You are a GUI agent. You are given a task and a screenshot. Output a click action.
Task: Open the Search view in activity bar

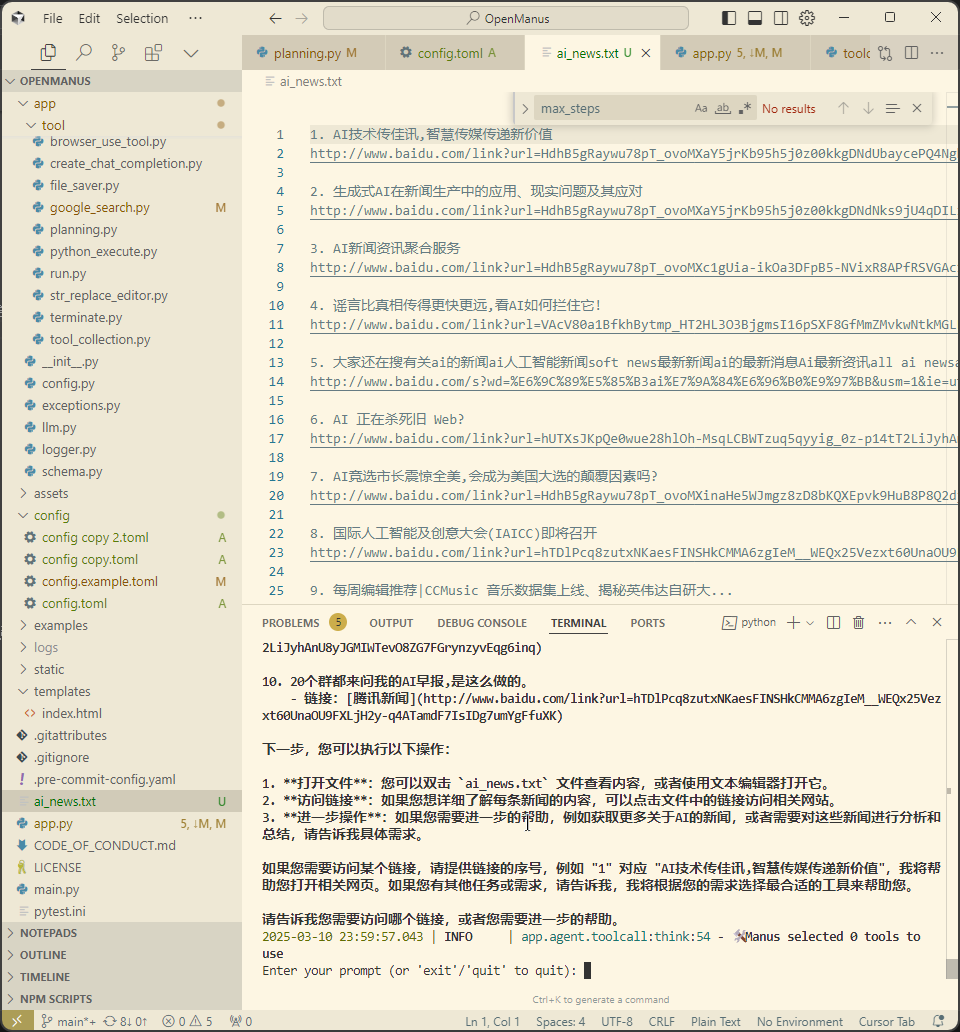(84, 53)
